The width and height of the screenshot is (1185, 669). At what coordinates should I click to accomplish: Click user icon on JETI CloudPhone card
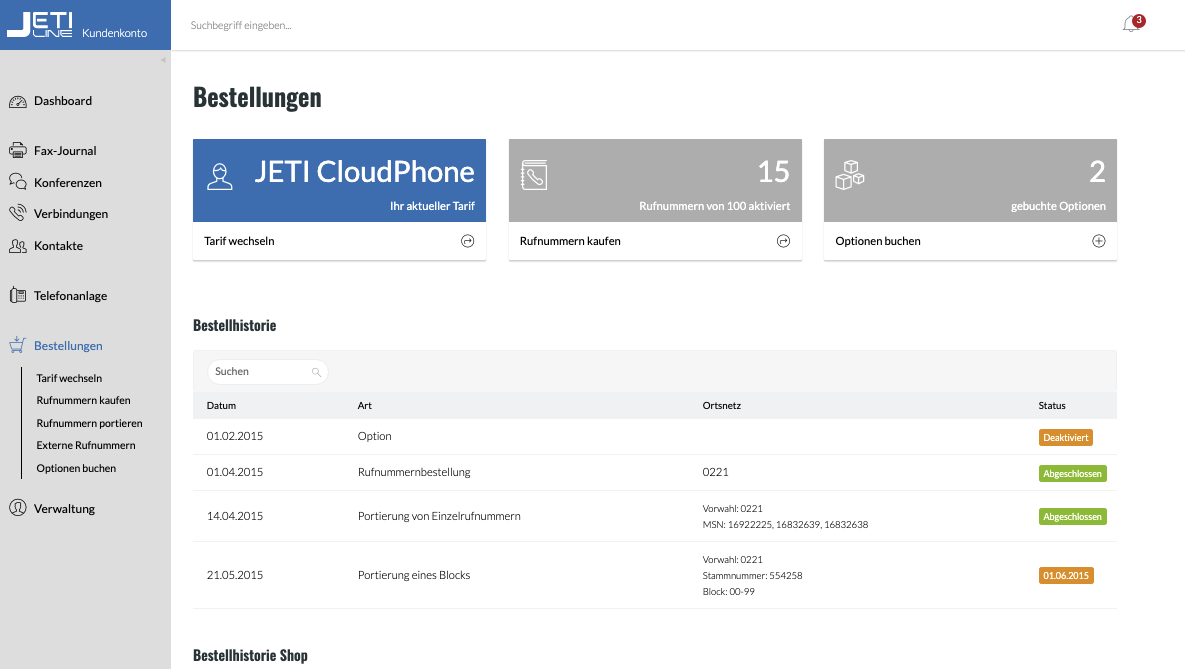pos(220,176)
